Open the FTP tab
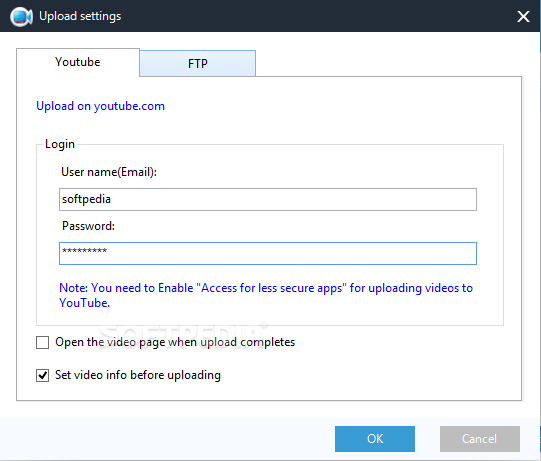The image size is (541, 461). tap(198, 63)
